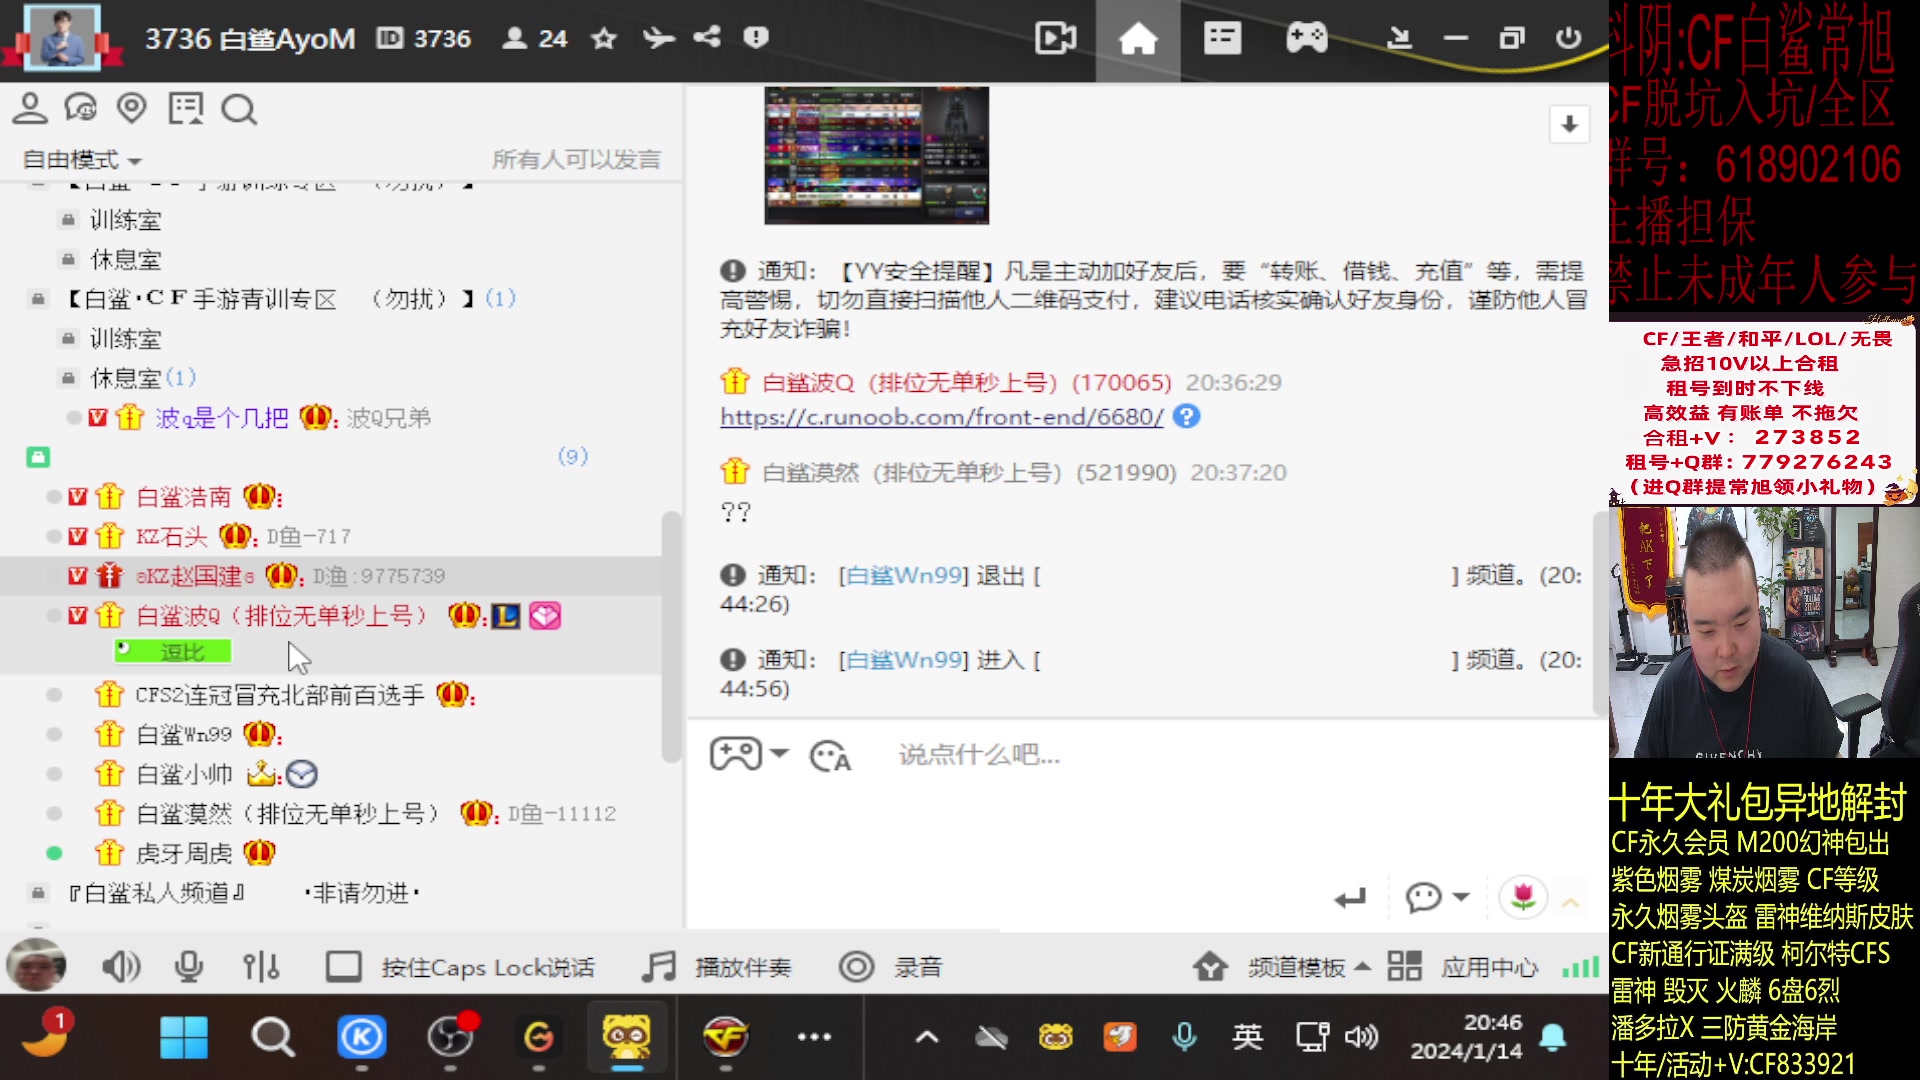The width and height of the screenshot is (1920, 1080).
Task: Open the emoticon dropdown arrow beside gamepad icon
Action: [778, 754]
